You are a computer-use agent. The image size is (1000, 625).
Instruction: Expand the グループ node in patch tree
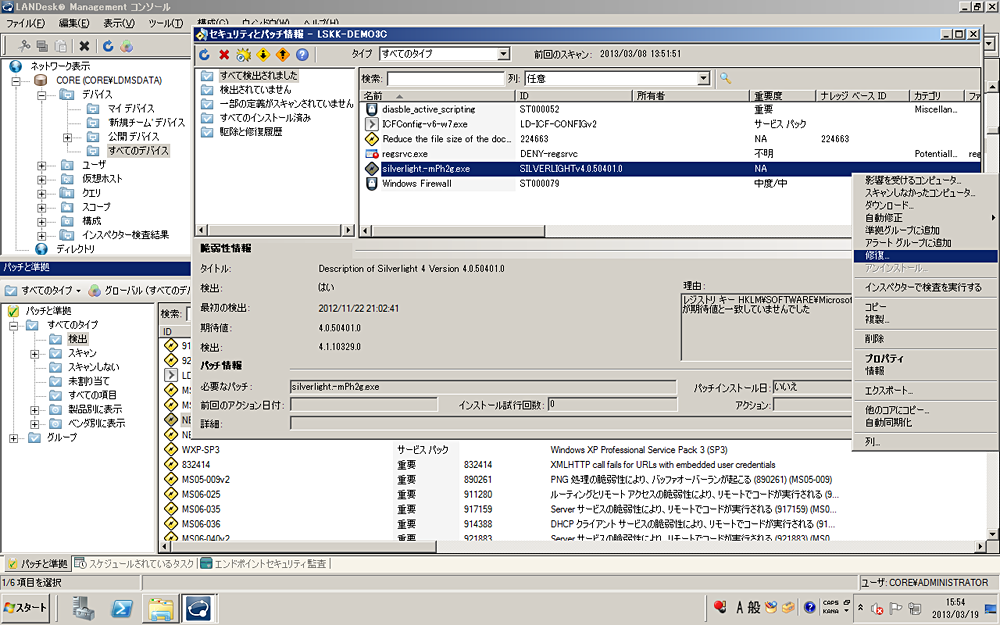click(13, 438)
